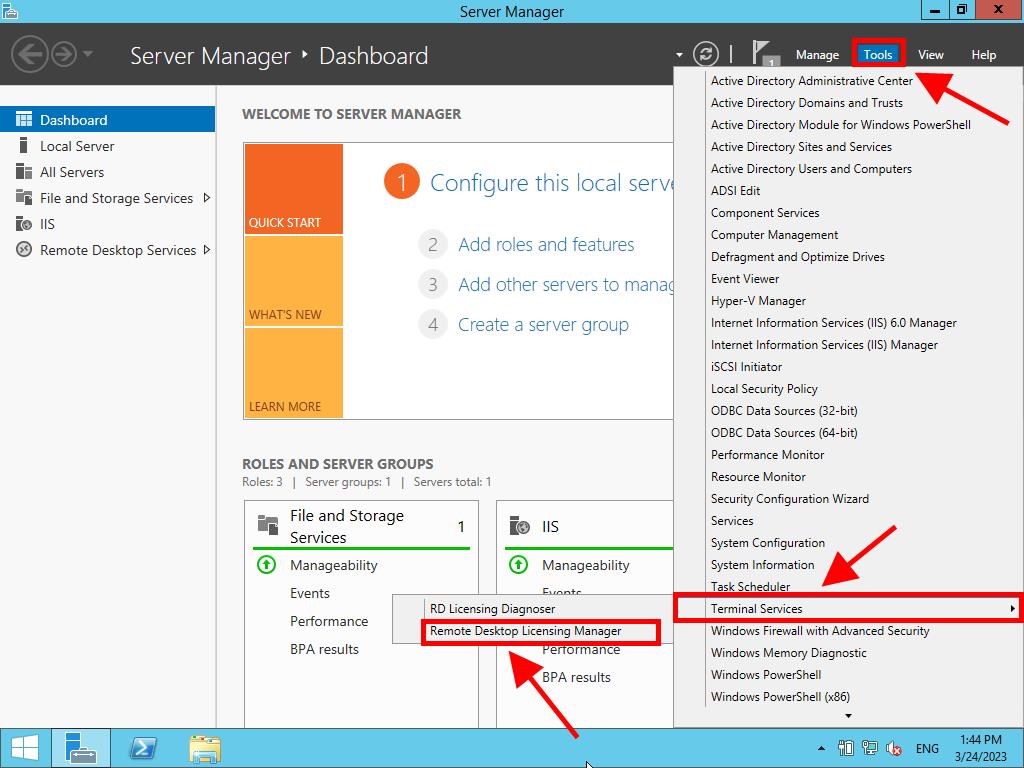This screenshot has height=768, width=1024.
Task: Open Local Security Policy
Action: (x=764, y=389)
